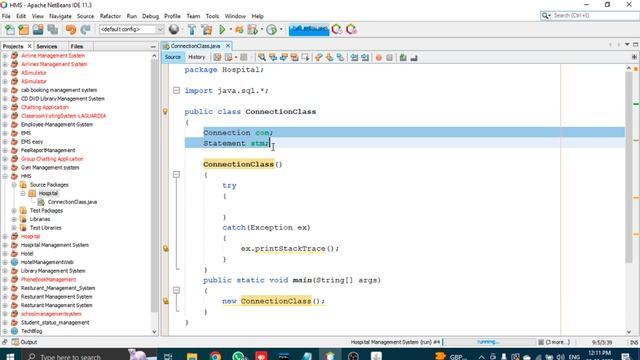Click the Redo arrow icon
Screen dimensions: 640x360
85,29
